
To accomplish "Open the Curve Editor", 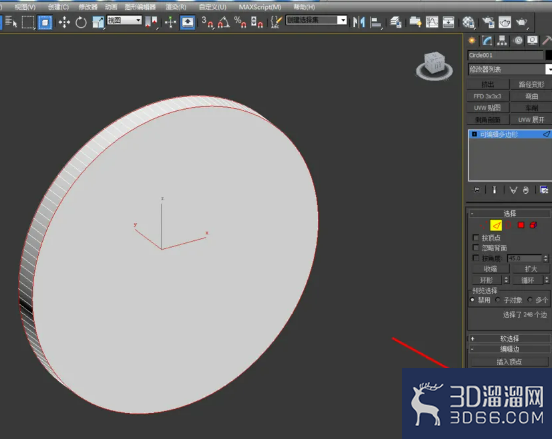I will [x=432, y=22].
